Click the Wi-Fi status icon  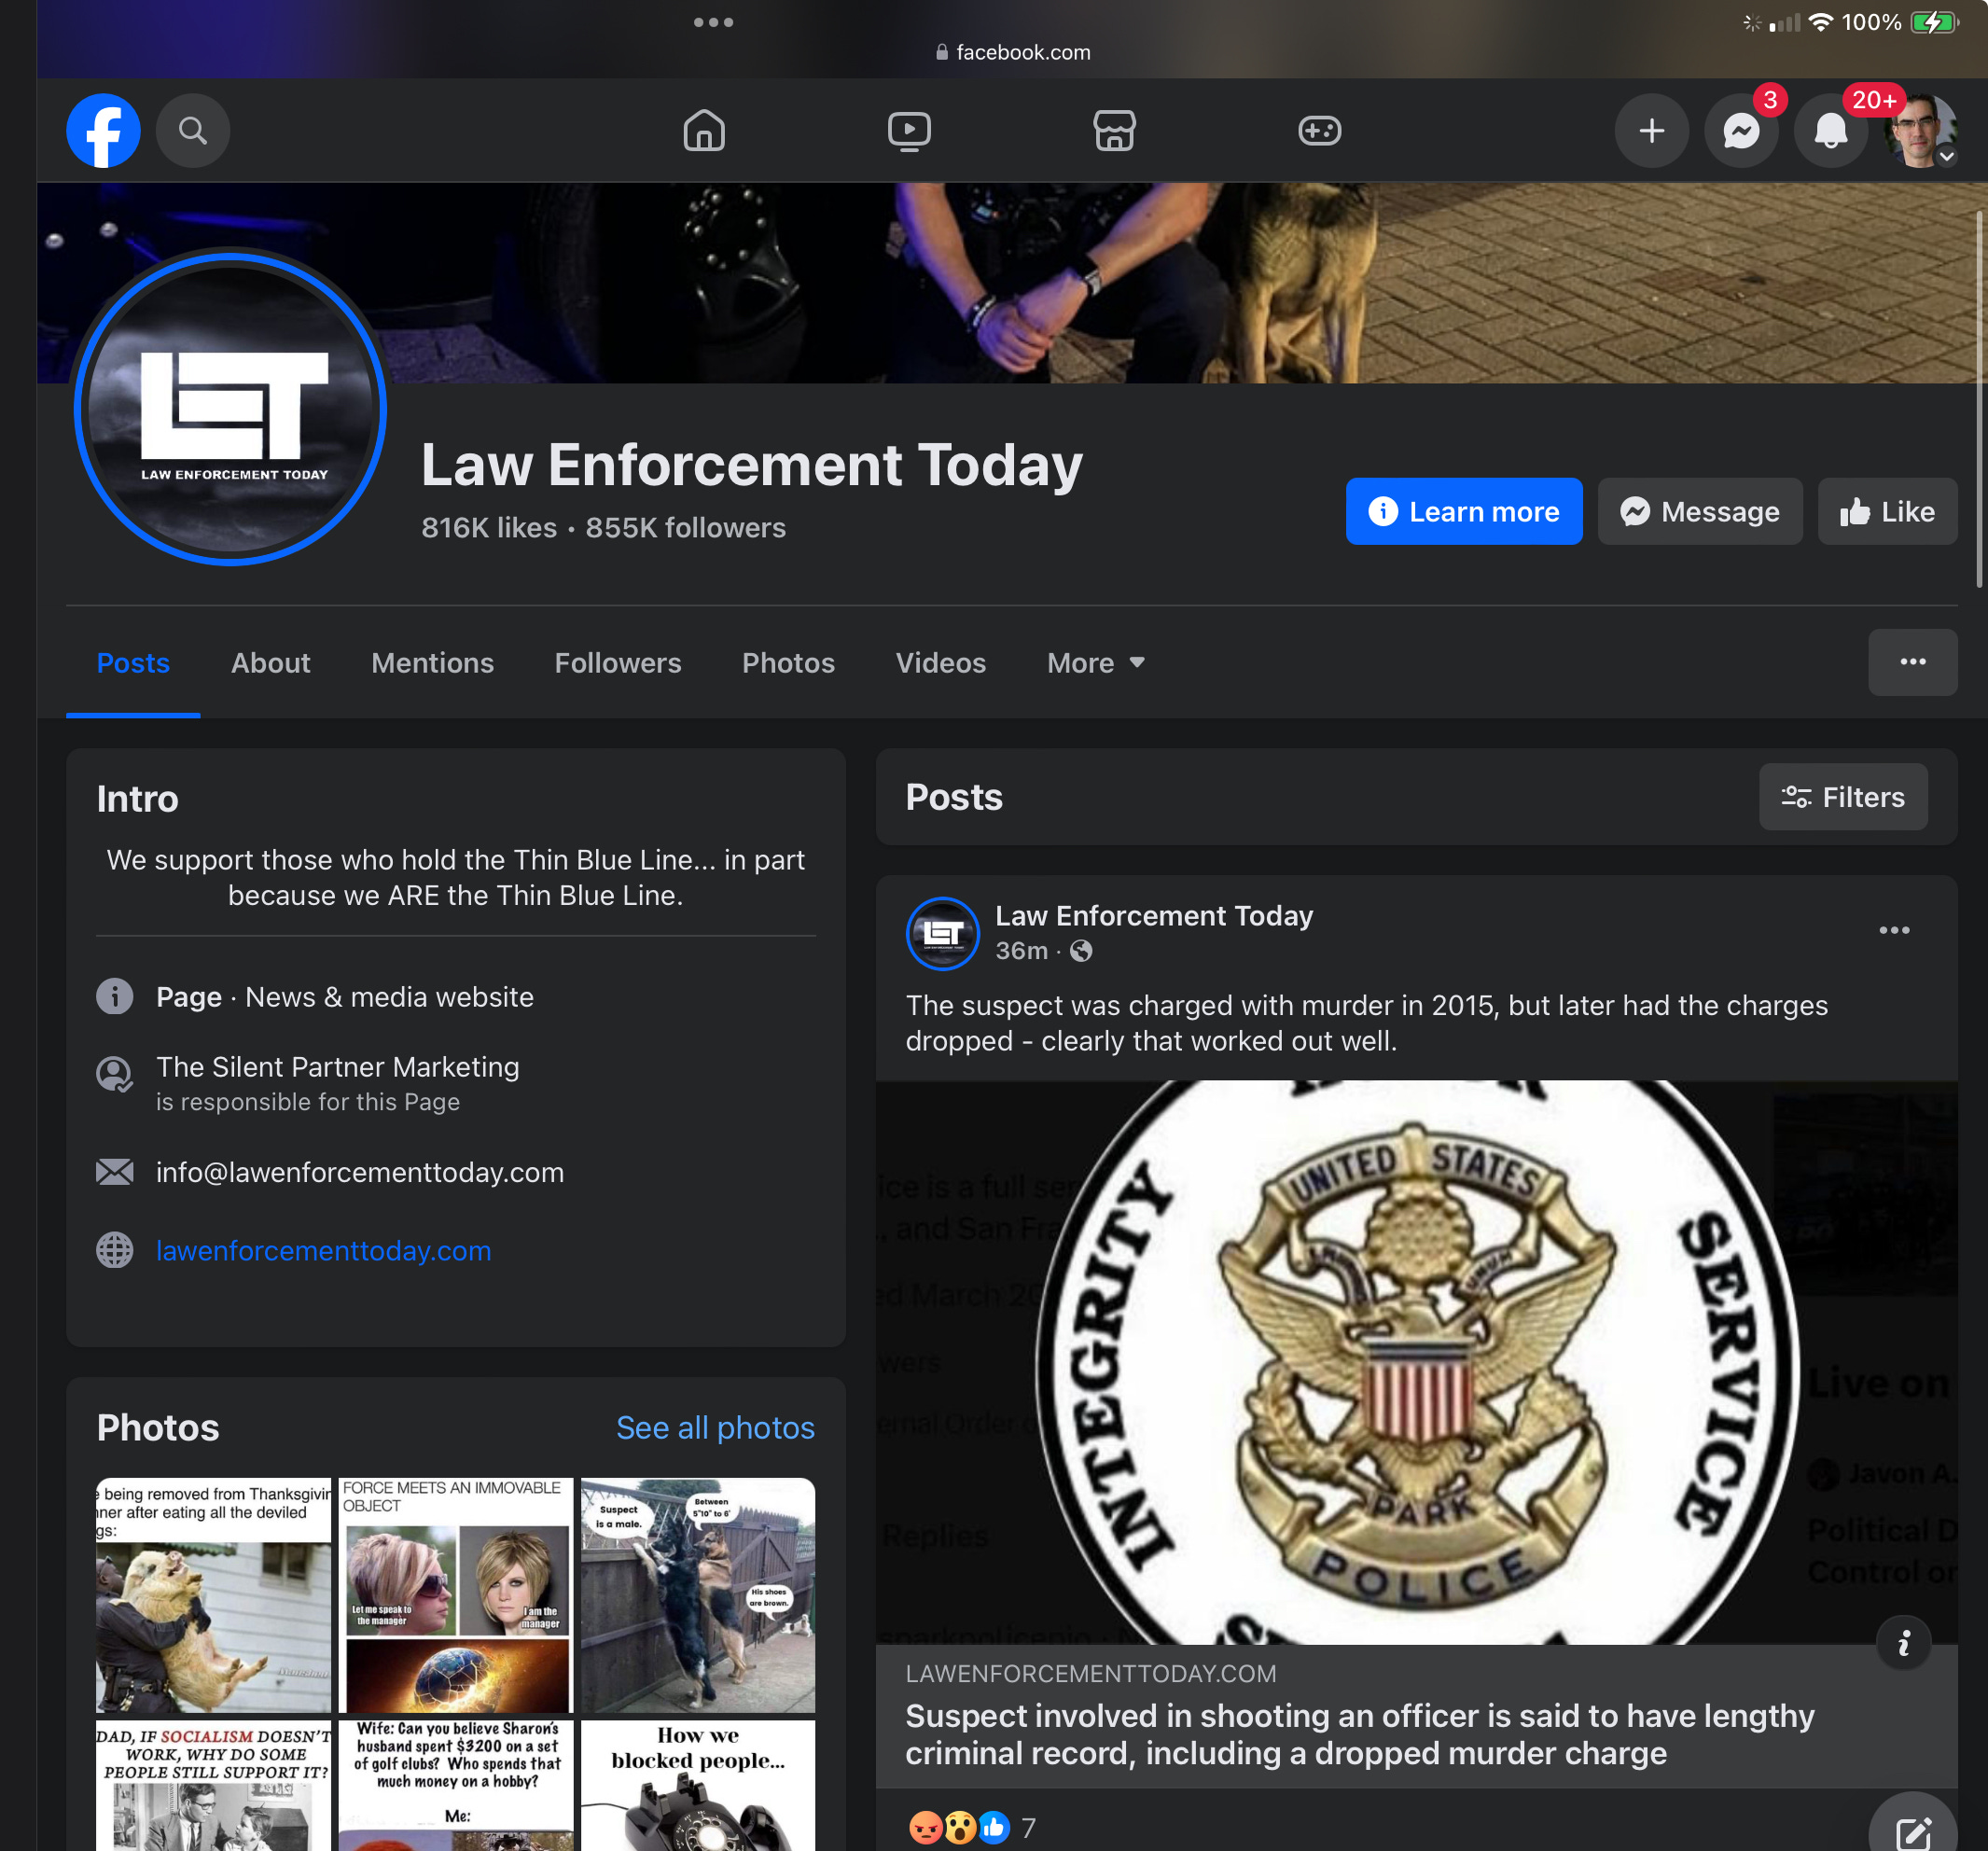click(1821, 22)
